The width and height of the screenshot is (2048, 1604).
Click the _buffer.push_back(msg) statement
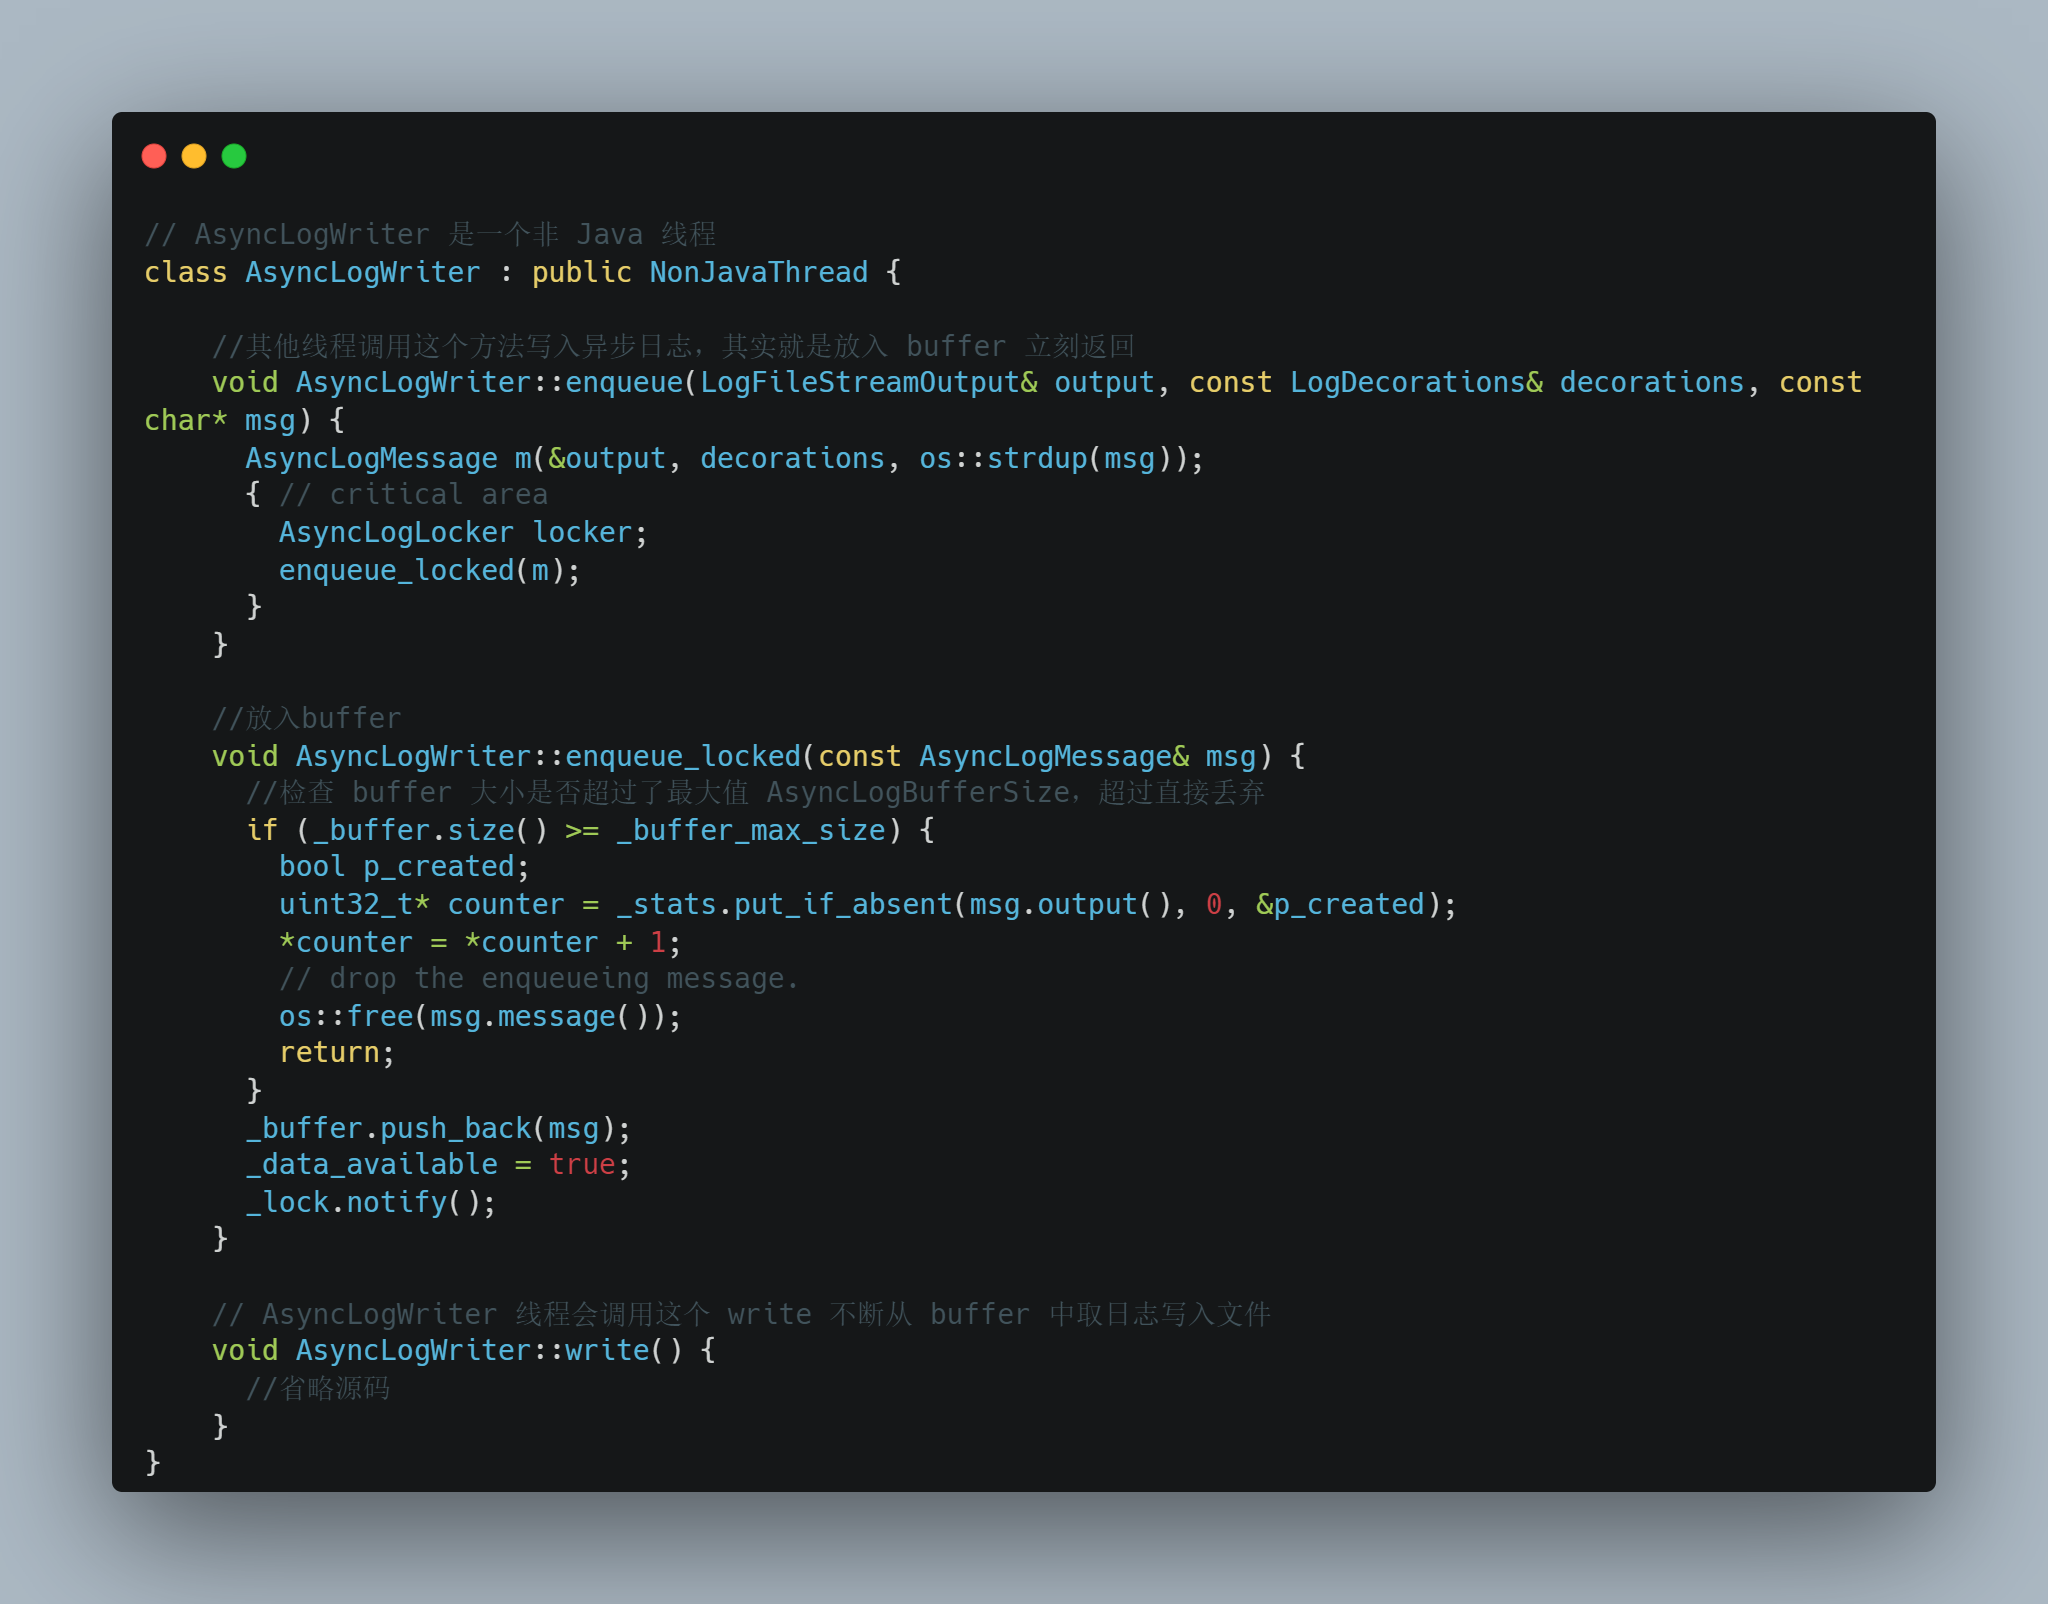438,1128
